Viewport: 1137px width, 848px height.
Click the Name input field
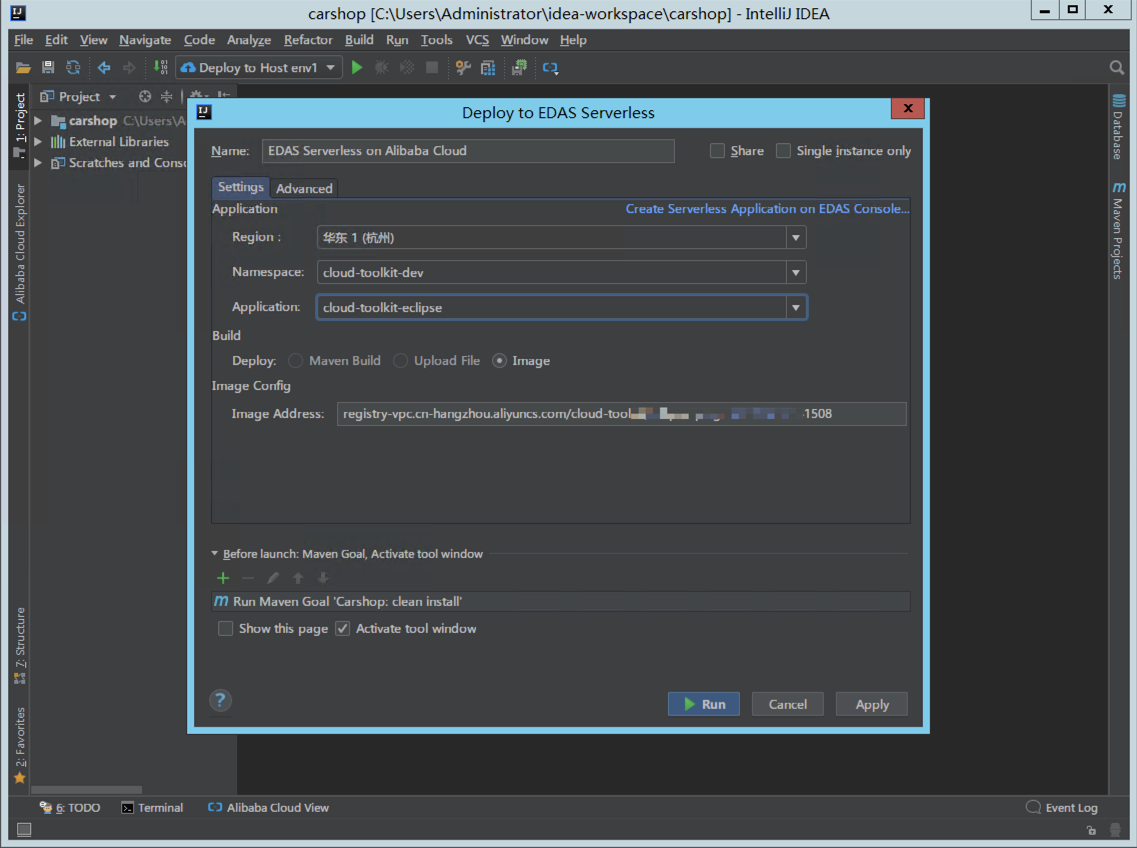coord(468,151)
